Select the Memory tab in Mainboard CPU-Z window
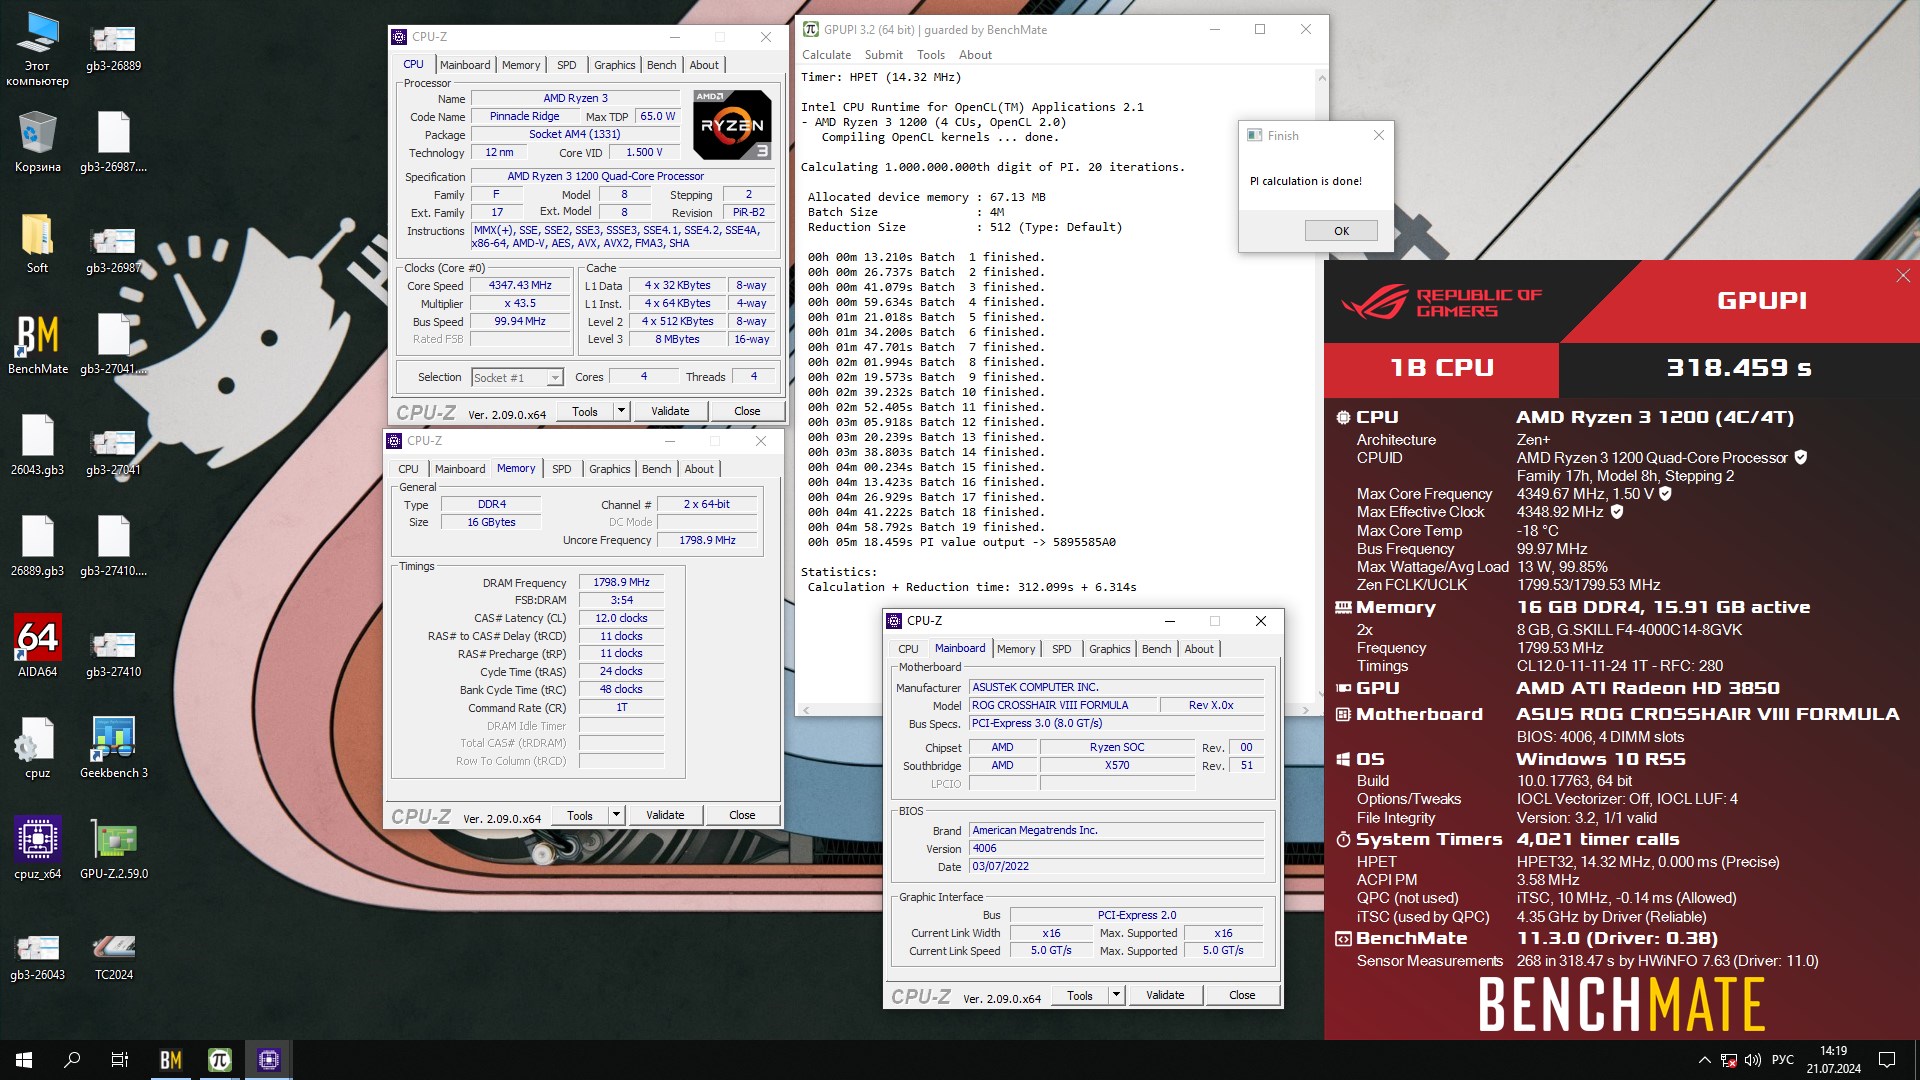Screen dimensions: 1920x1080 pos(1016,649)
